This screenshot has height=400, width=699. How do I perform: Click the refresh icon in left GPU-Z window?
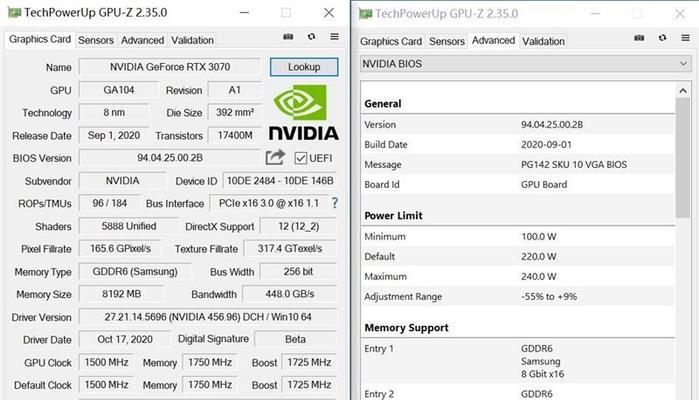pos(311,37)
